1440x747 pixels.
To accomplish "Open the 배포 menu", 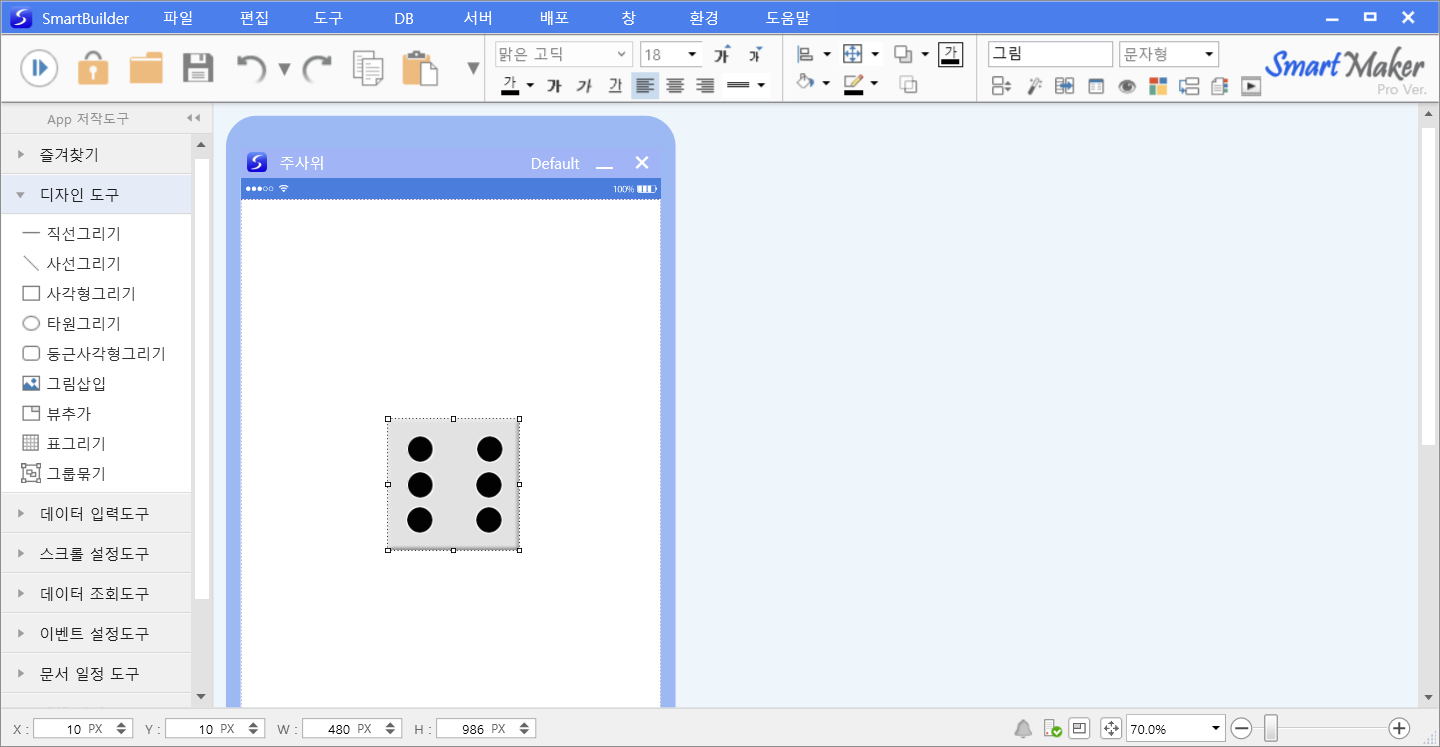I will point(554,18).
